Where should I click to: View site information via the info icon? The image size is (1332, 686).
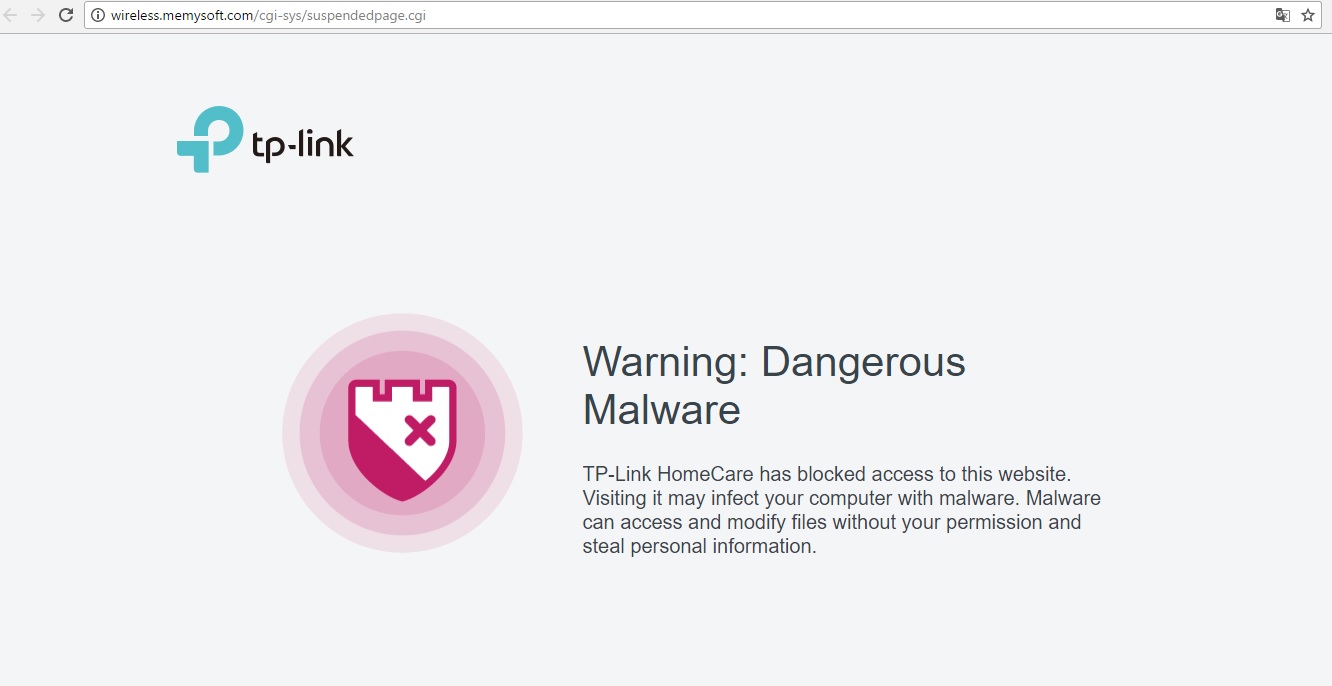(x=98, y=15)
